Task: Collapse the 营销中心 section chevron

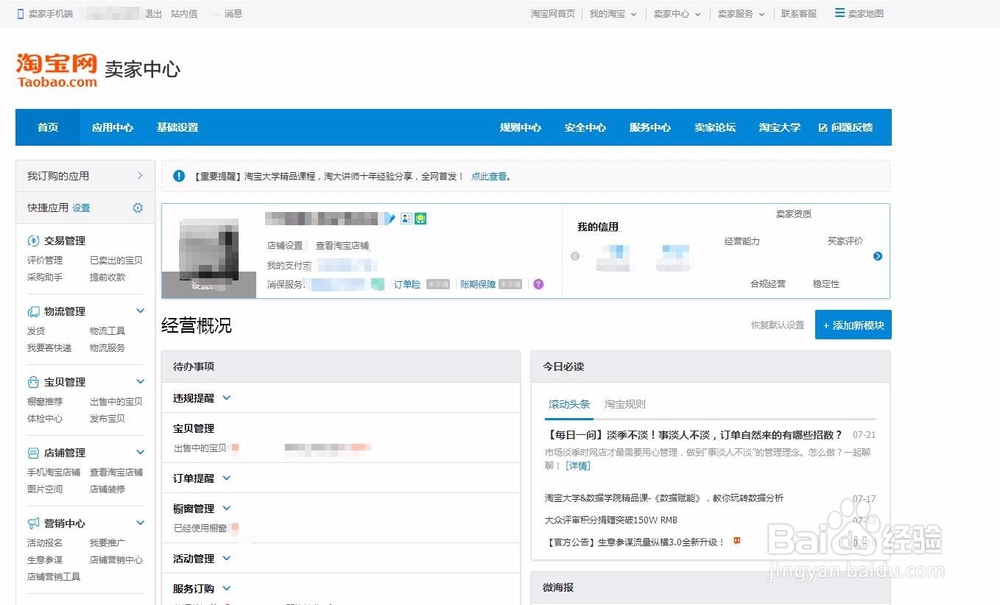Action: point(140,523)
